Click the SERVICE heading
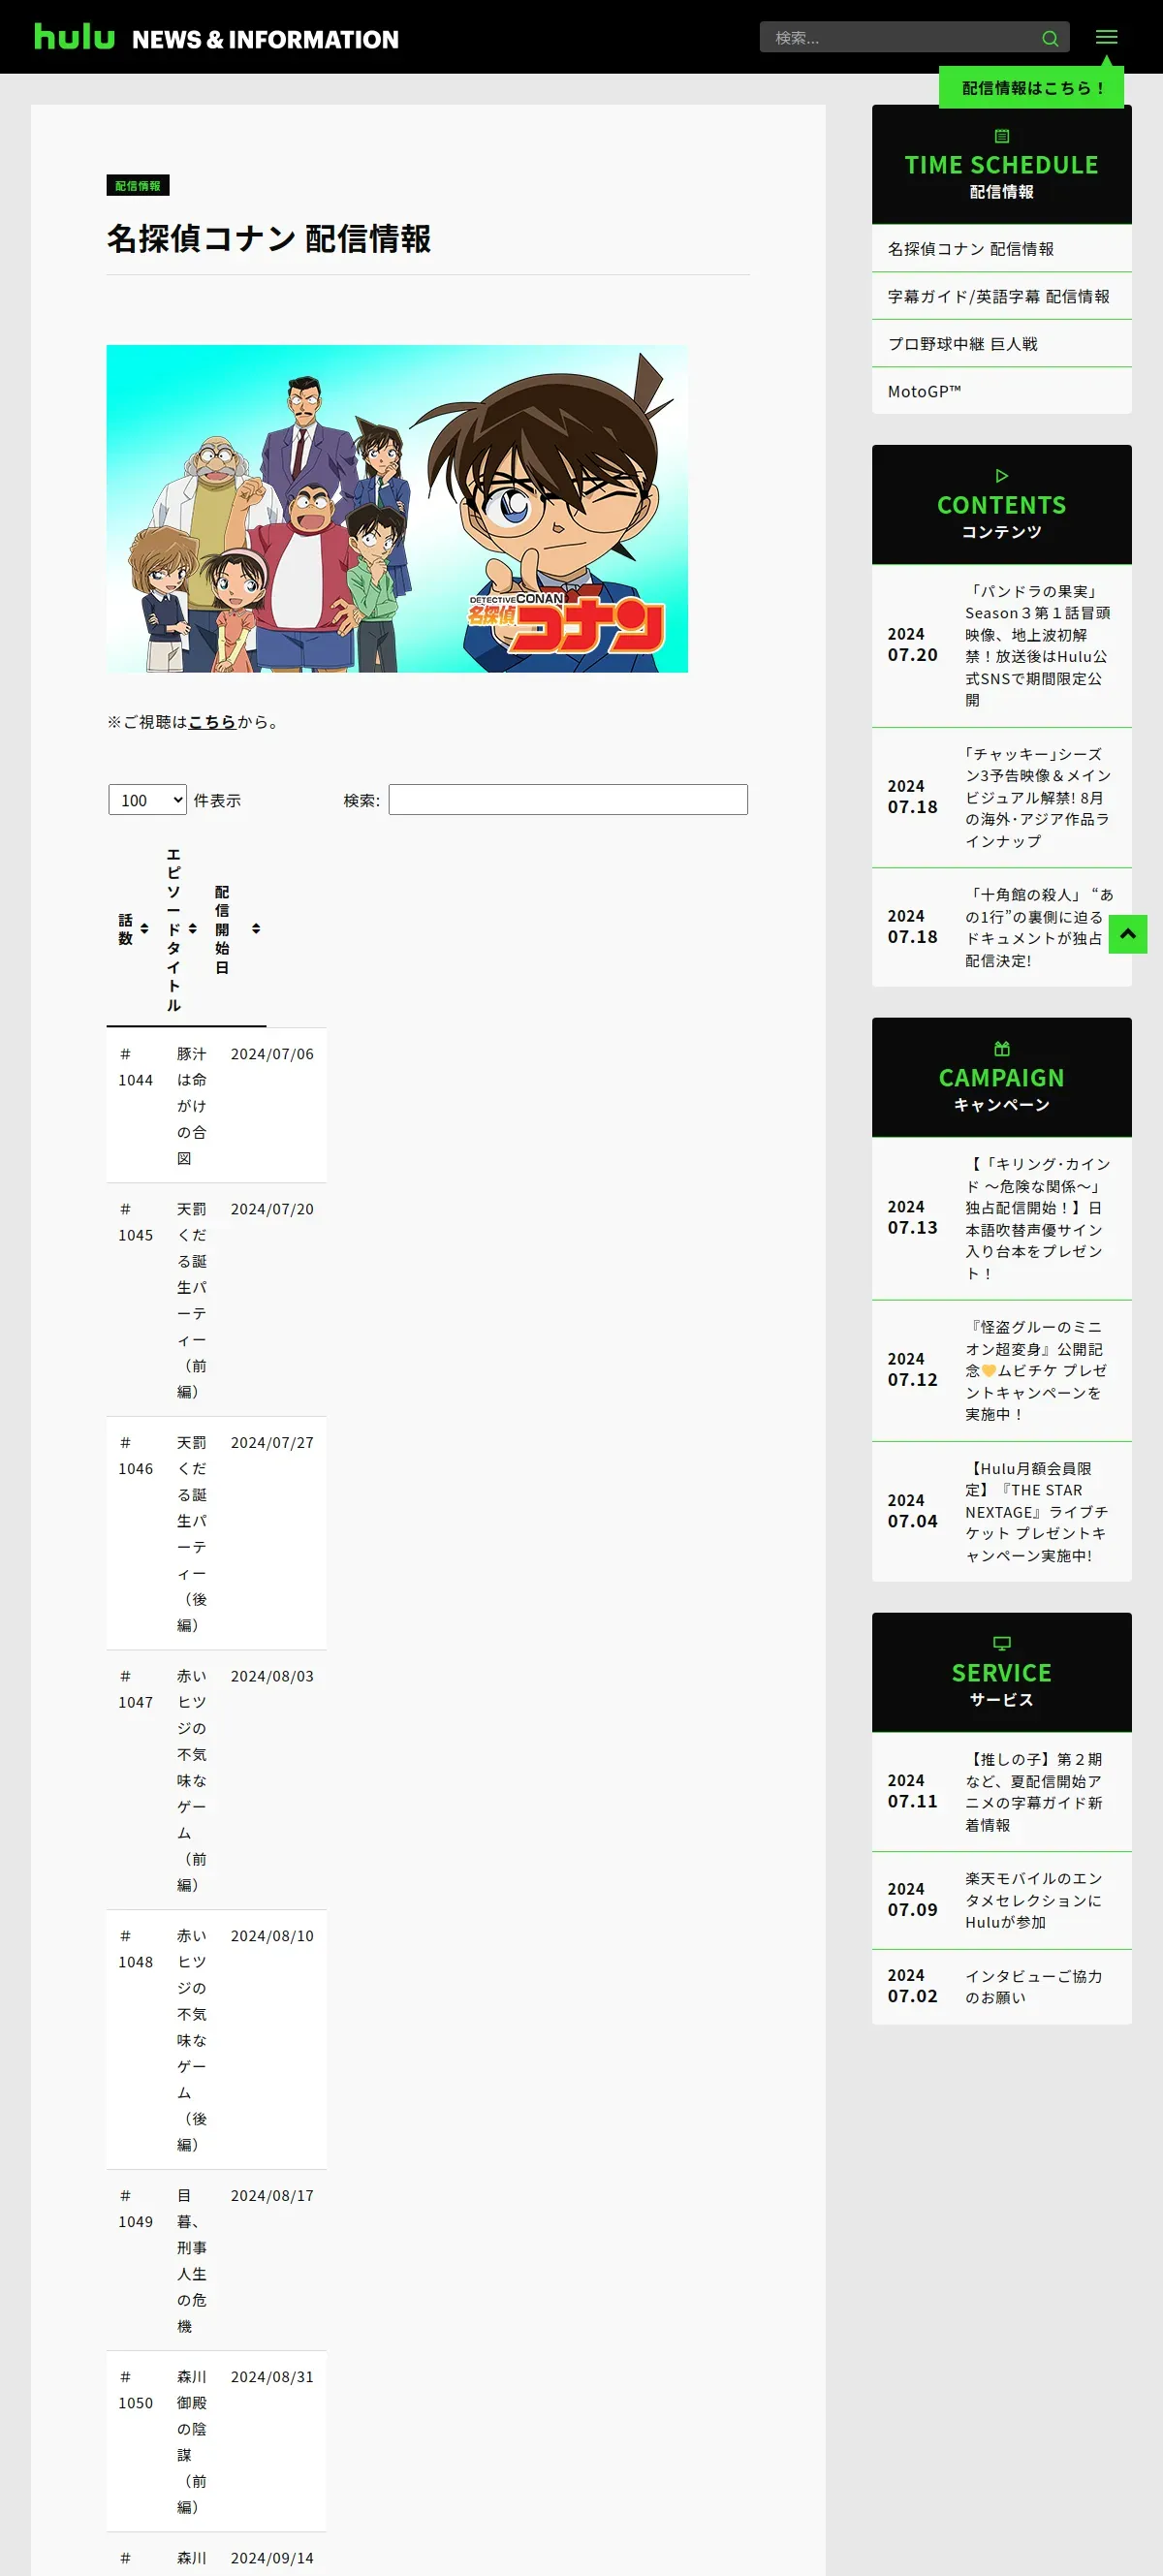The image size is (1163, 2576). coord(1001,1673)
